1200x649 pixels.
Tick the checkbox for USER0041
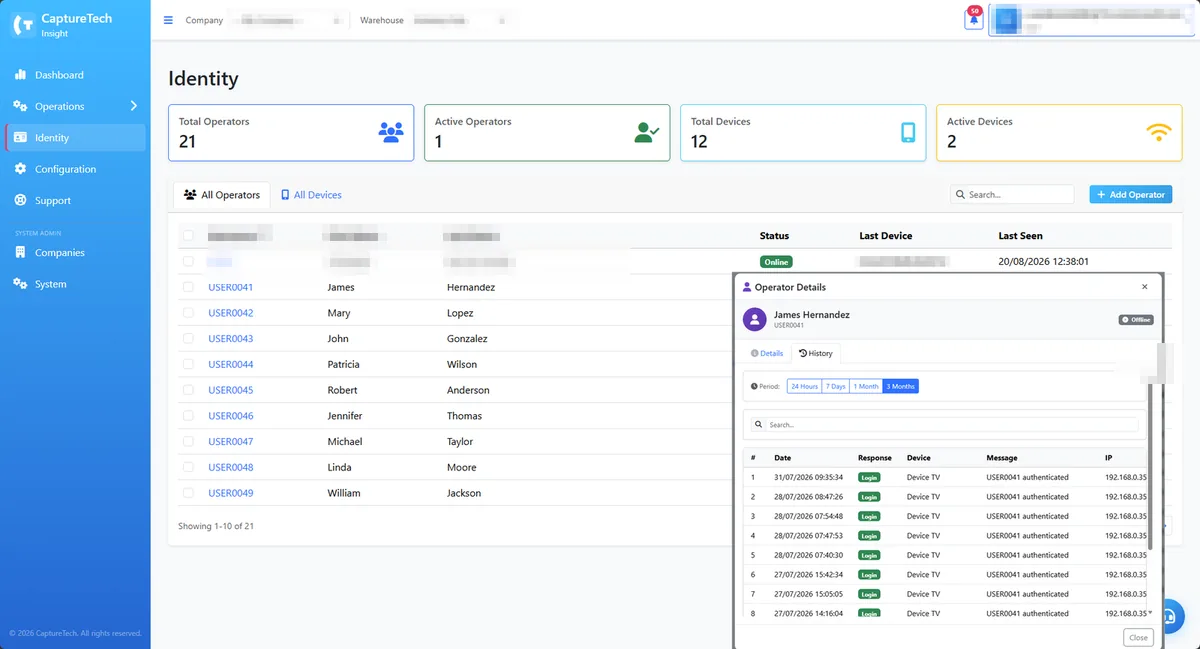(188, 287)
